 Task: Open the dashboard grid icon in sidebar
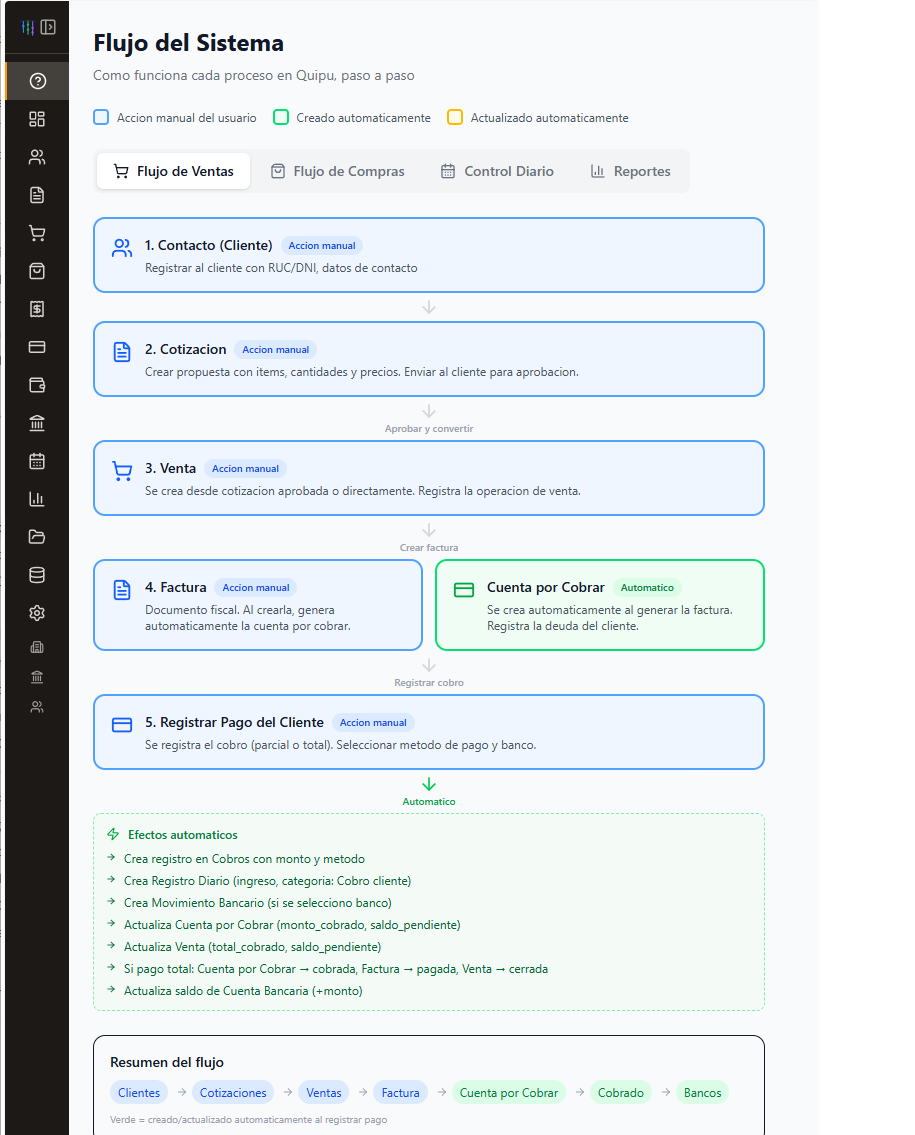(x=37, y=119)
